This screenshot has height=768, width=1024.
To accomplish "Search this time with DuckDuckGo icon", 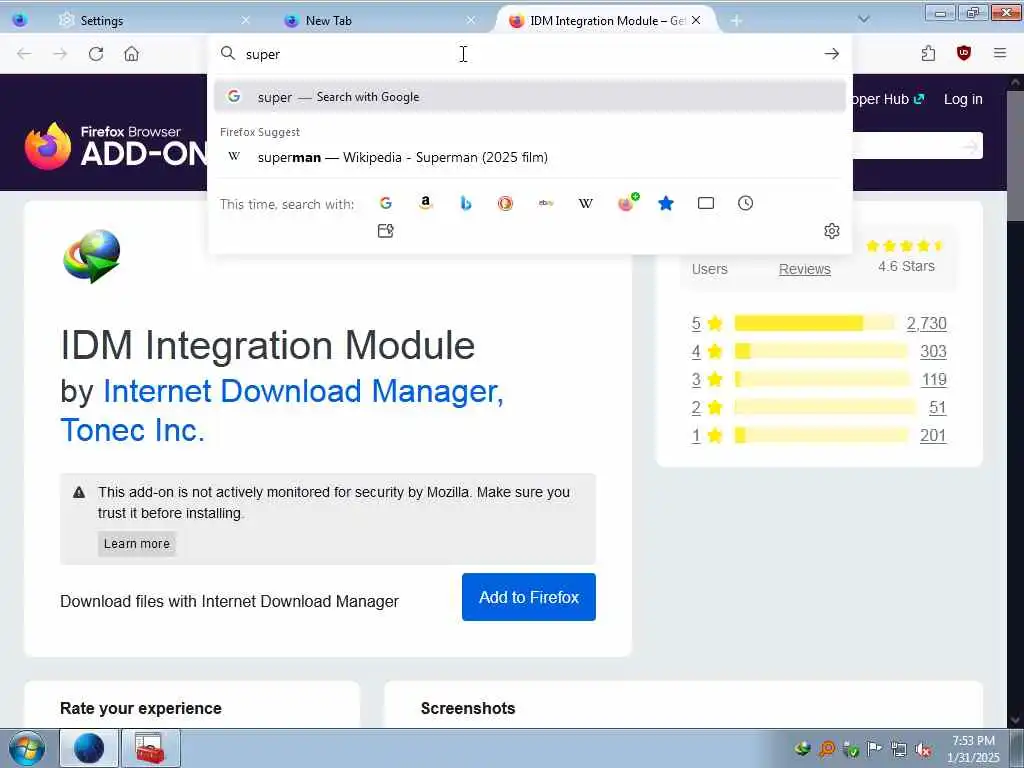I will pyautogui.click(x=505, y=203).
